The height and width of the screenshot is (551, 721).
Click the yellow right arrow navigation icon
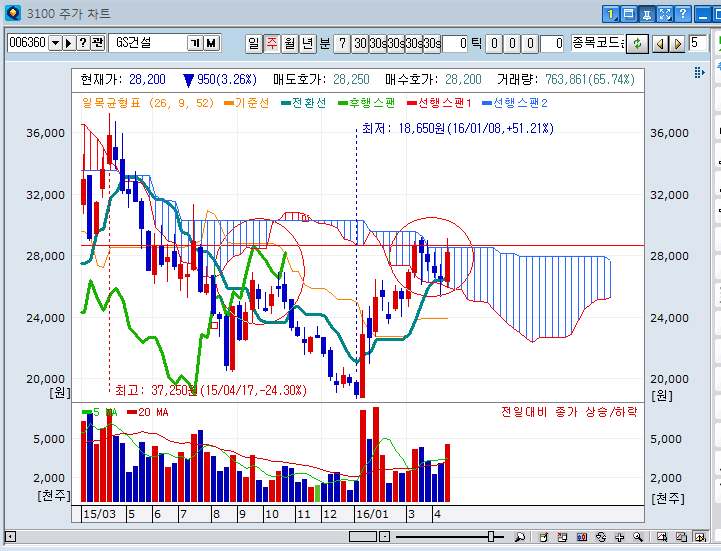[676, 43]
